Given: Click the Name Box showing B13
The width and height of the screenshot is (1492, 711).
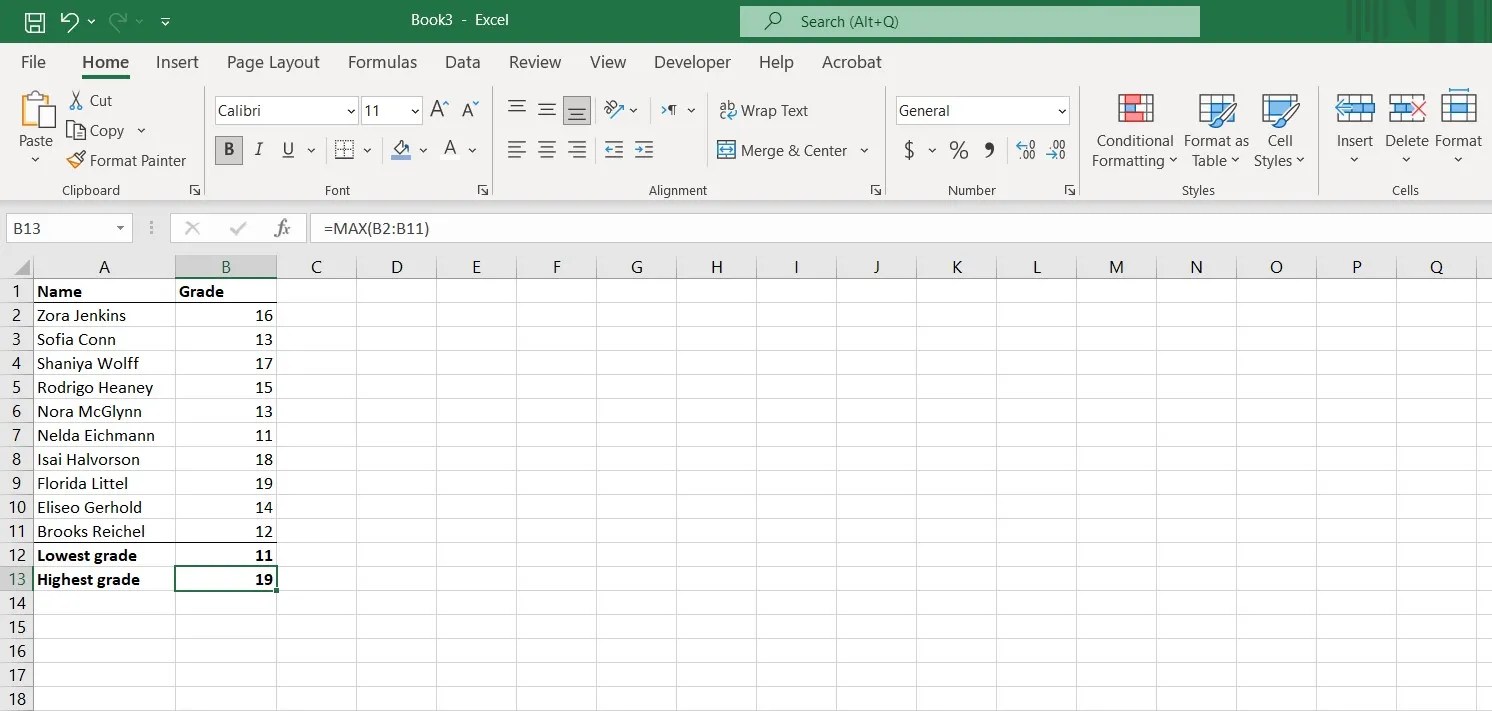Looking at the screenshot, I should [x=60, y=228].
